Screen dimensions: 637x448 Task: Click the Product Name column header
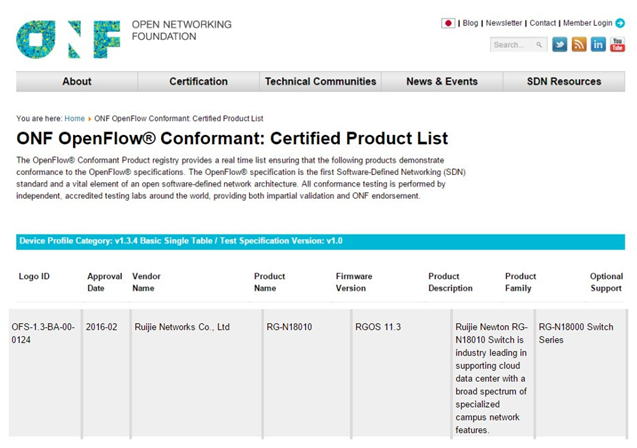(x=269, y=282)
